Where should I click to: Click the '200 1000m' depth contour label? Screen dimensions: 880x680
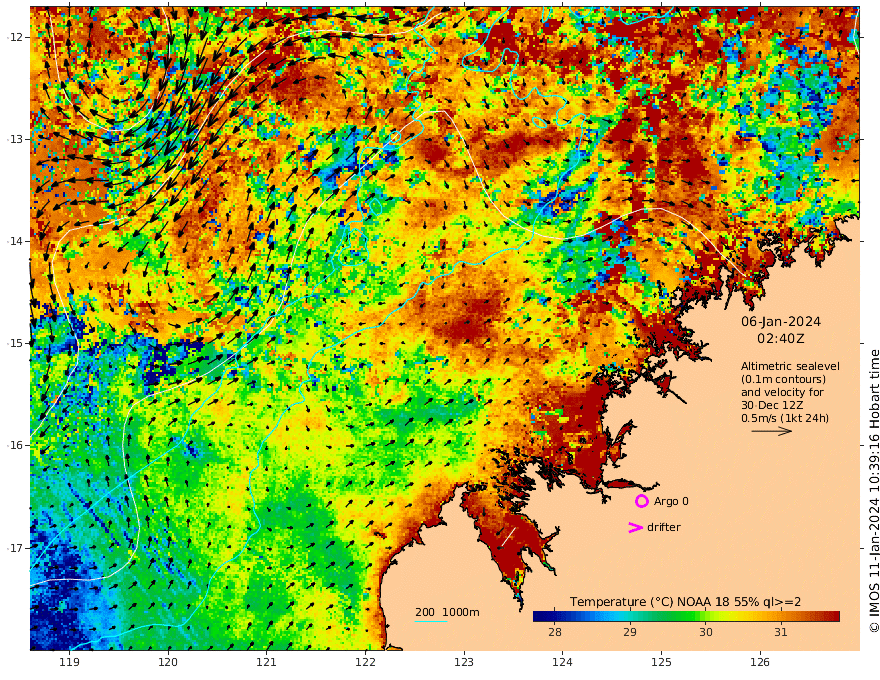(x=447, y=612)
